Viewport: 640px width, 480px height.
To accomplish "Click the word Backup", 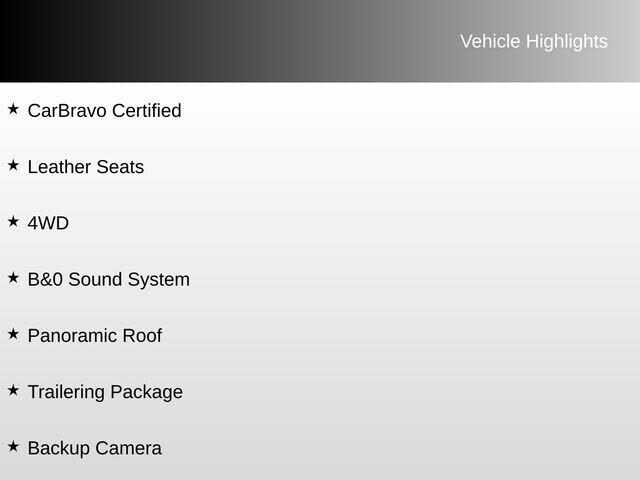I will (58, 449).
